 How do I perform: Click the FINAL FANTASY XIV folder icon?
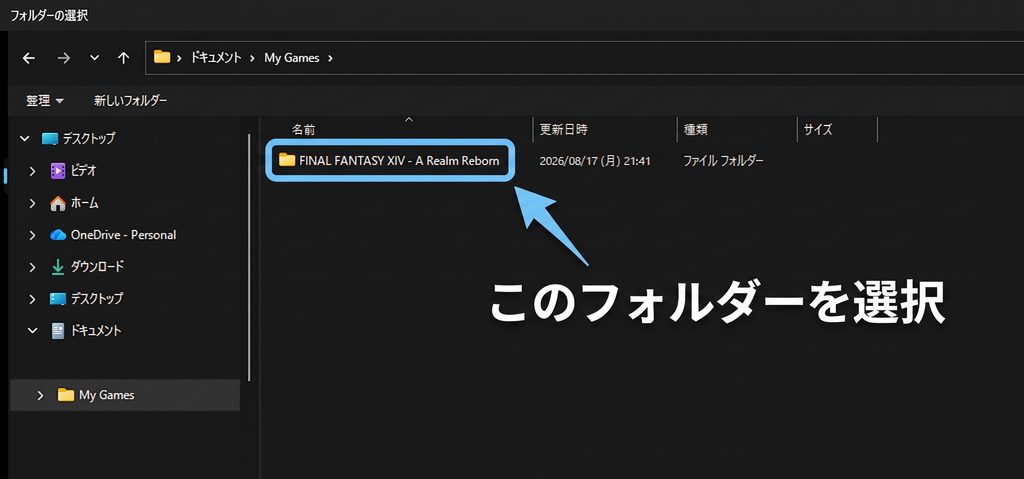pos(287,159)
